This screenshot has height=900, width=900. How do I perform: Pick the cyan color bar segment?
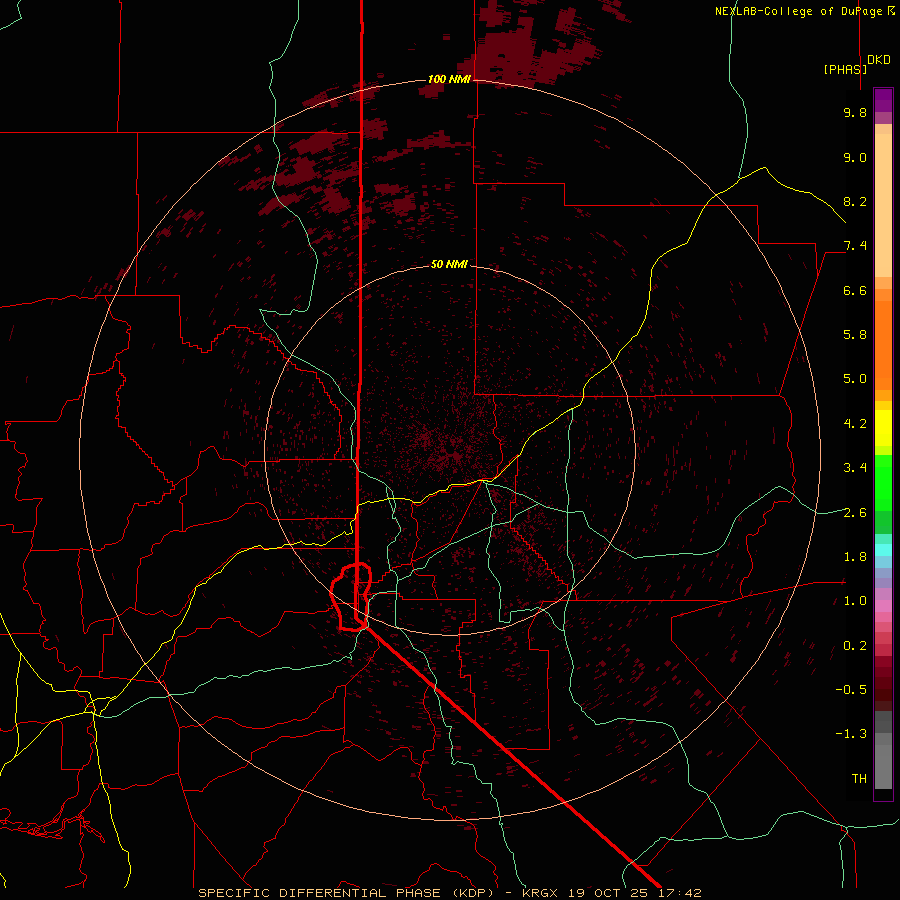(x=883, y=550)
